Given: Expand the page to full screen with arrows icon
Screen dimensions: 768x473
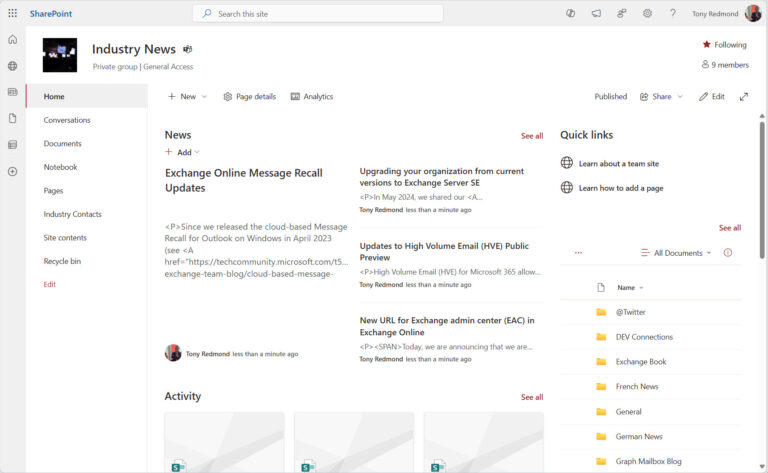Looking at the screenshot, I should pyautogui.click(x=743, y=97).
